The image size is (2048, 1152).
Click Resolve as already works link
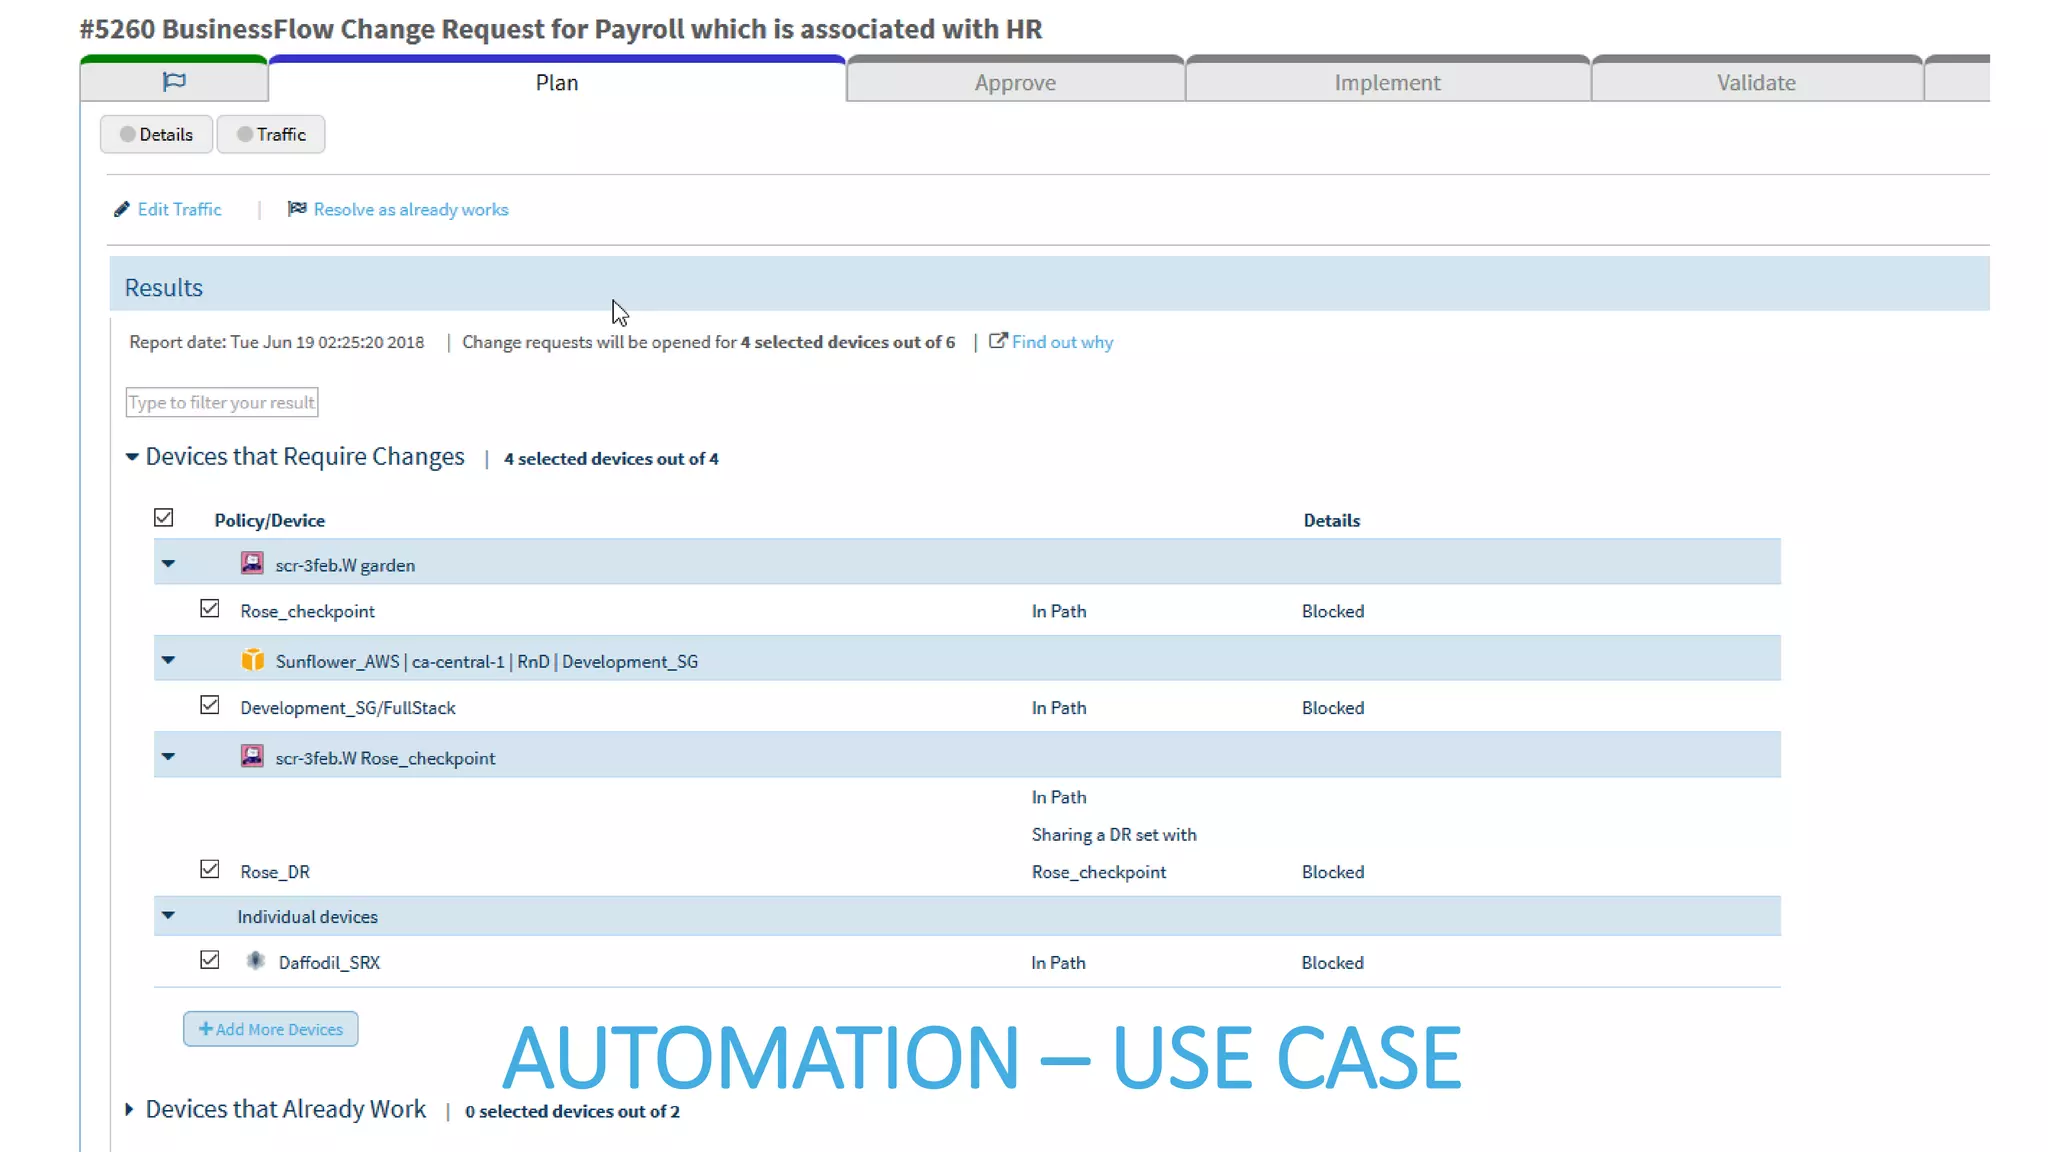point(411,209)
